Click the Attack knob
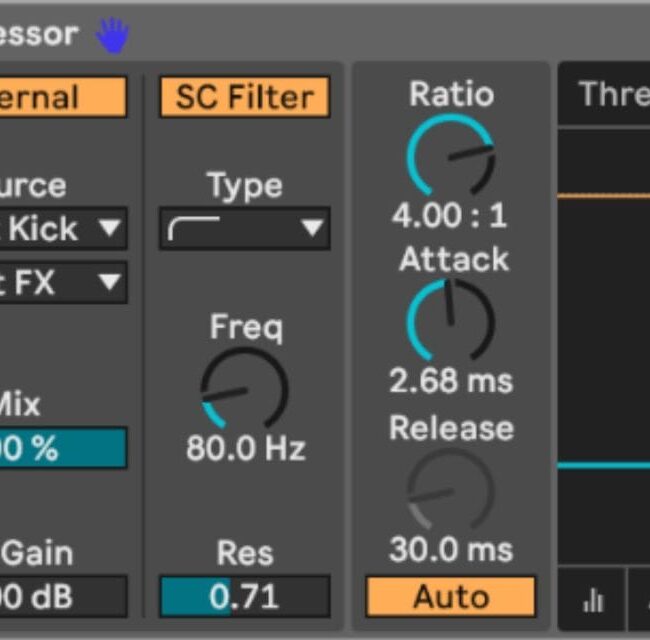The width and height of the screenshot is (650, 640). click(x=450, y=321)
